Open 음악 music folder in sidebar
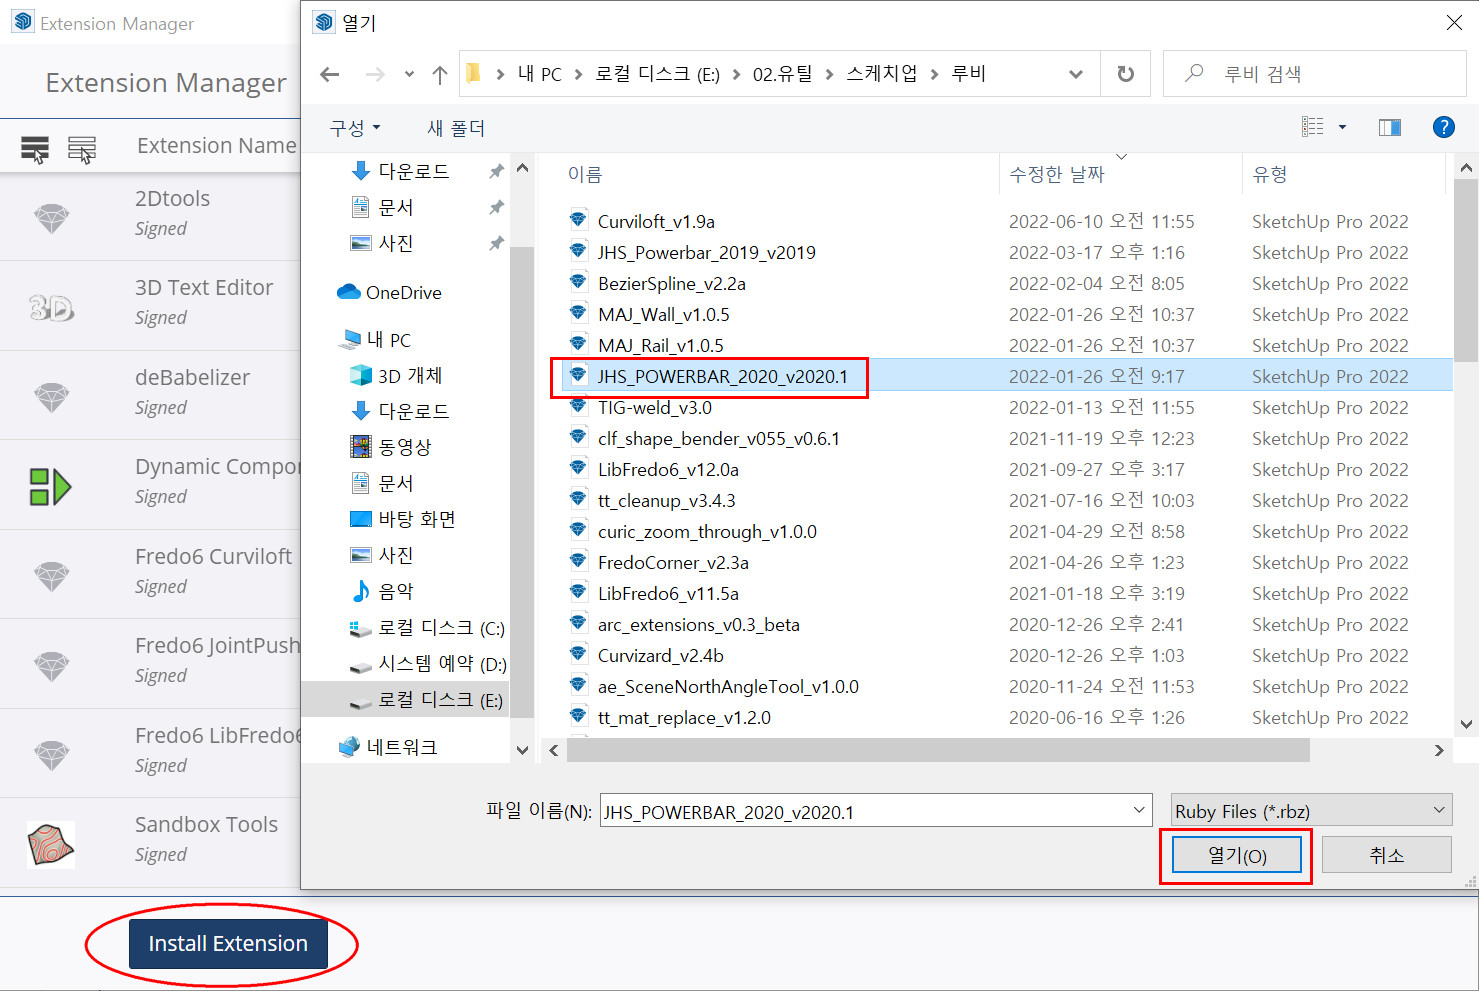 coord(382,591)
